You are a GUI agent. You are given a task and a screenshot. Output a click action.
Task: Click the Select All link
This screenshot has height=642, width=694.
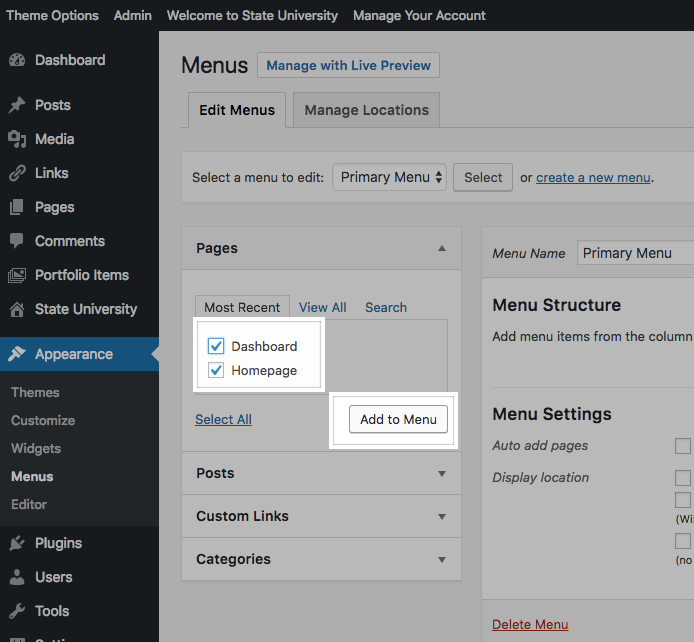pos(224,419)
